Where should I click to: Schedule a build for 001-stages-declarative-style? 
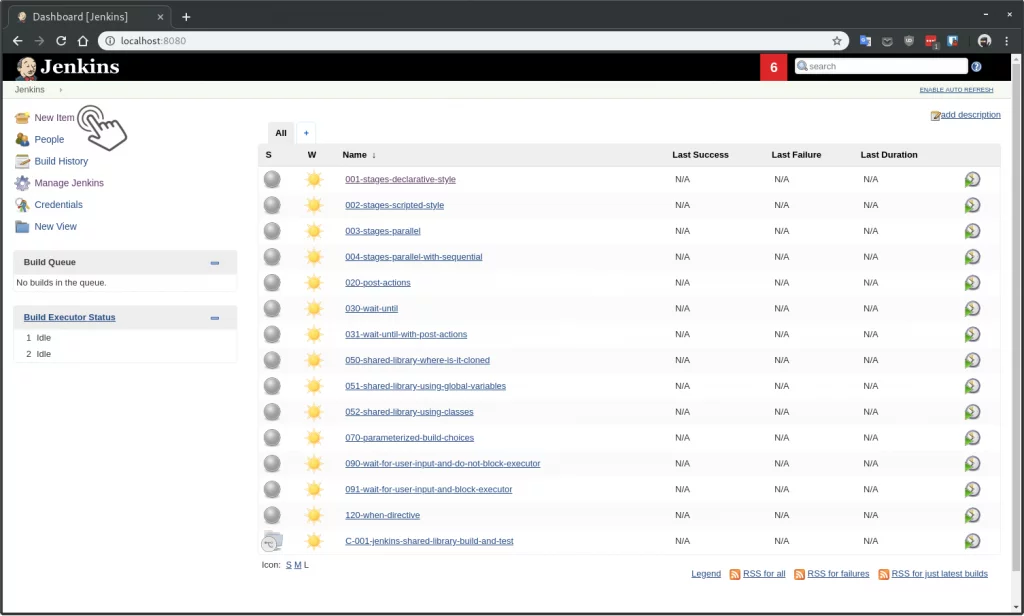(972, 179)
